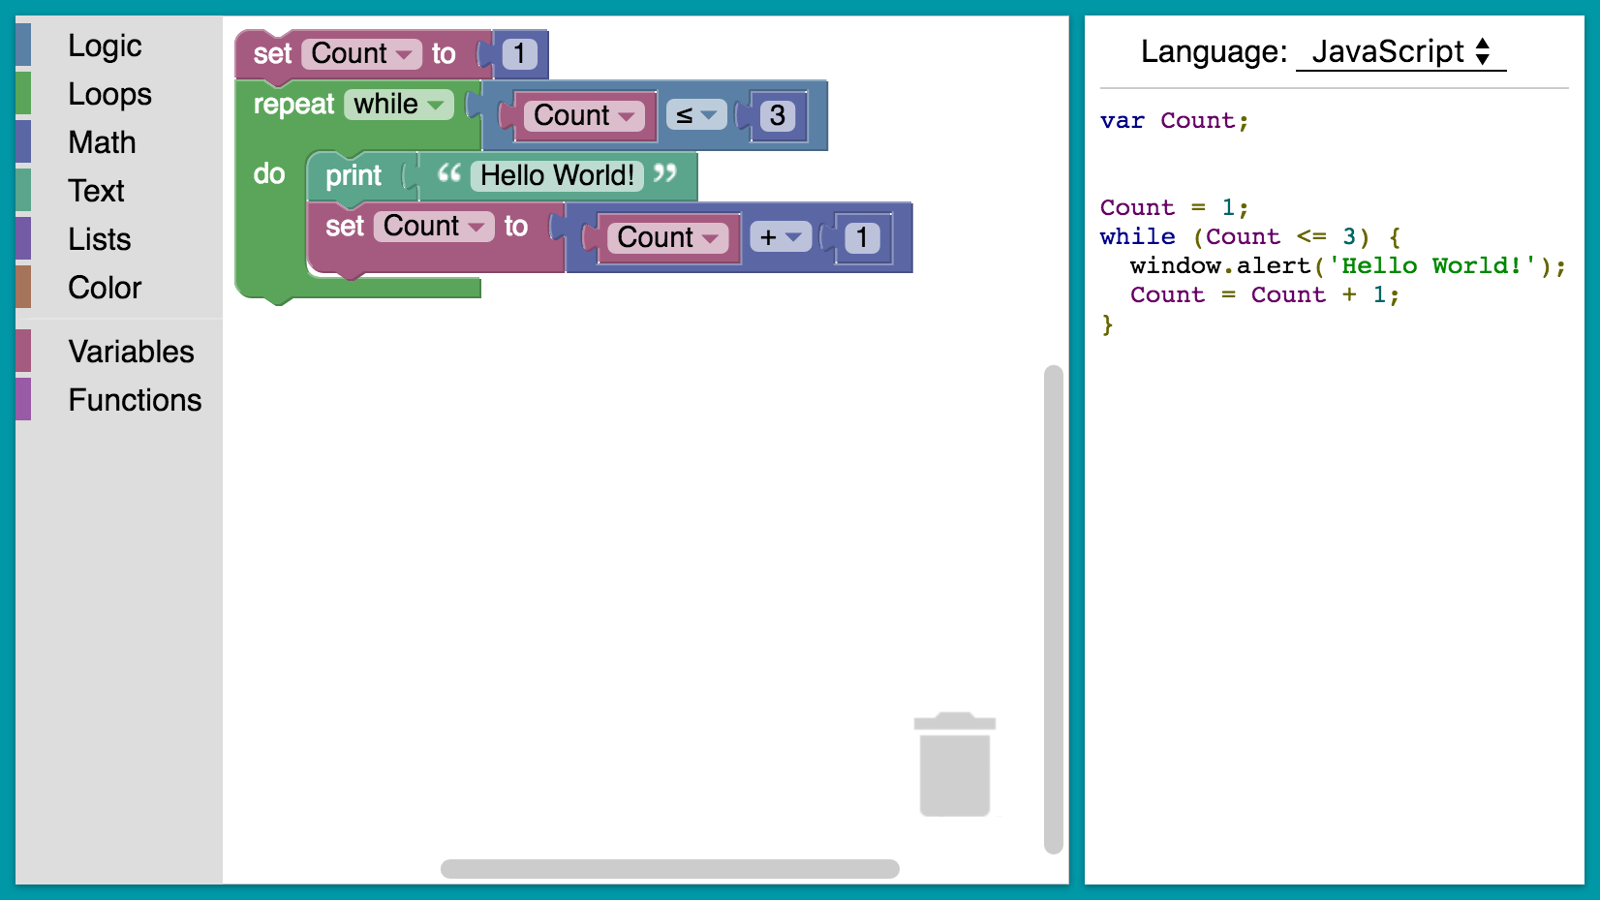Select the Loops category in sidebar

110,94
